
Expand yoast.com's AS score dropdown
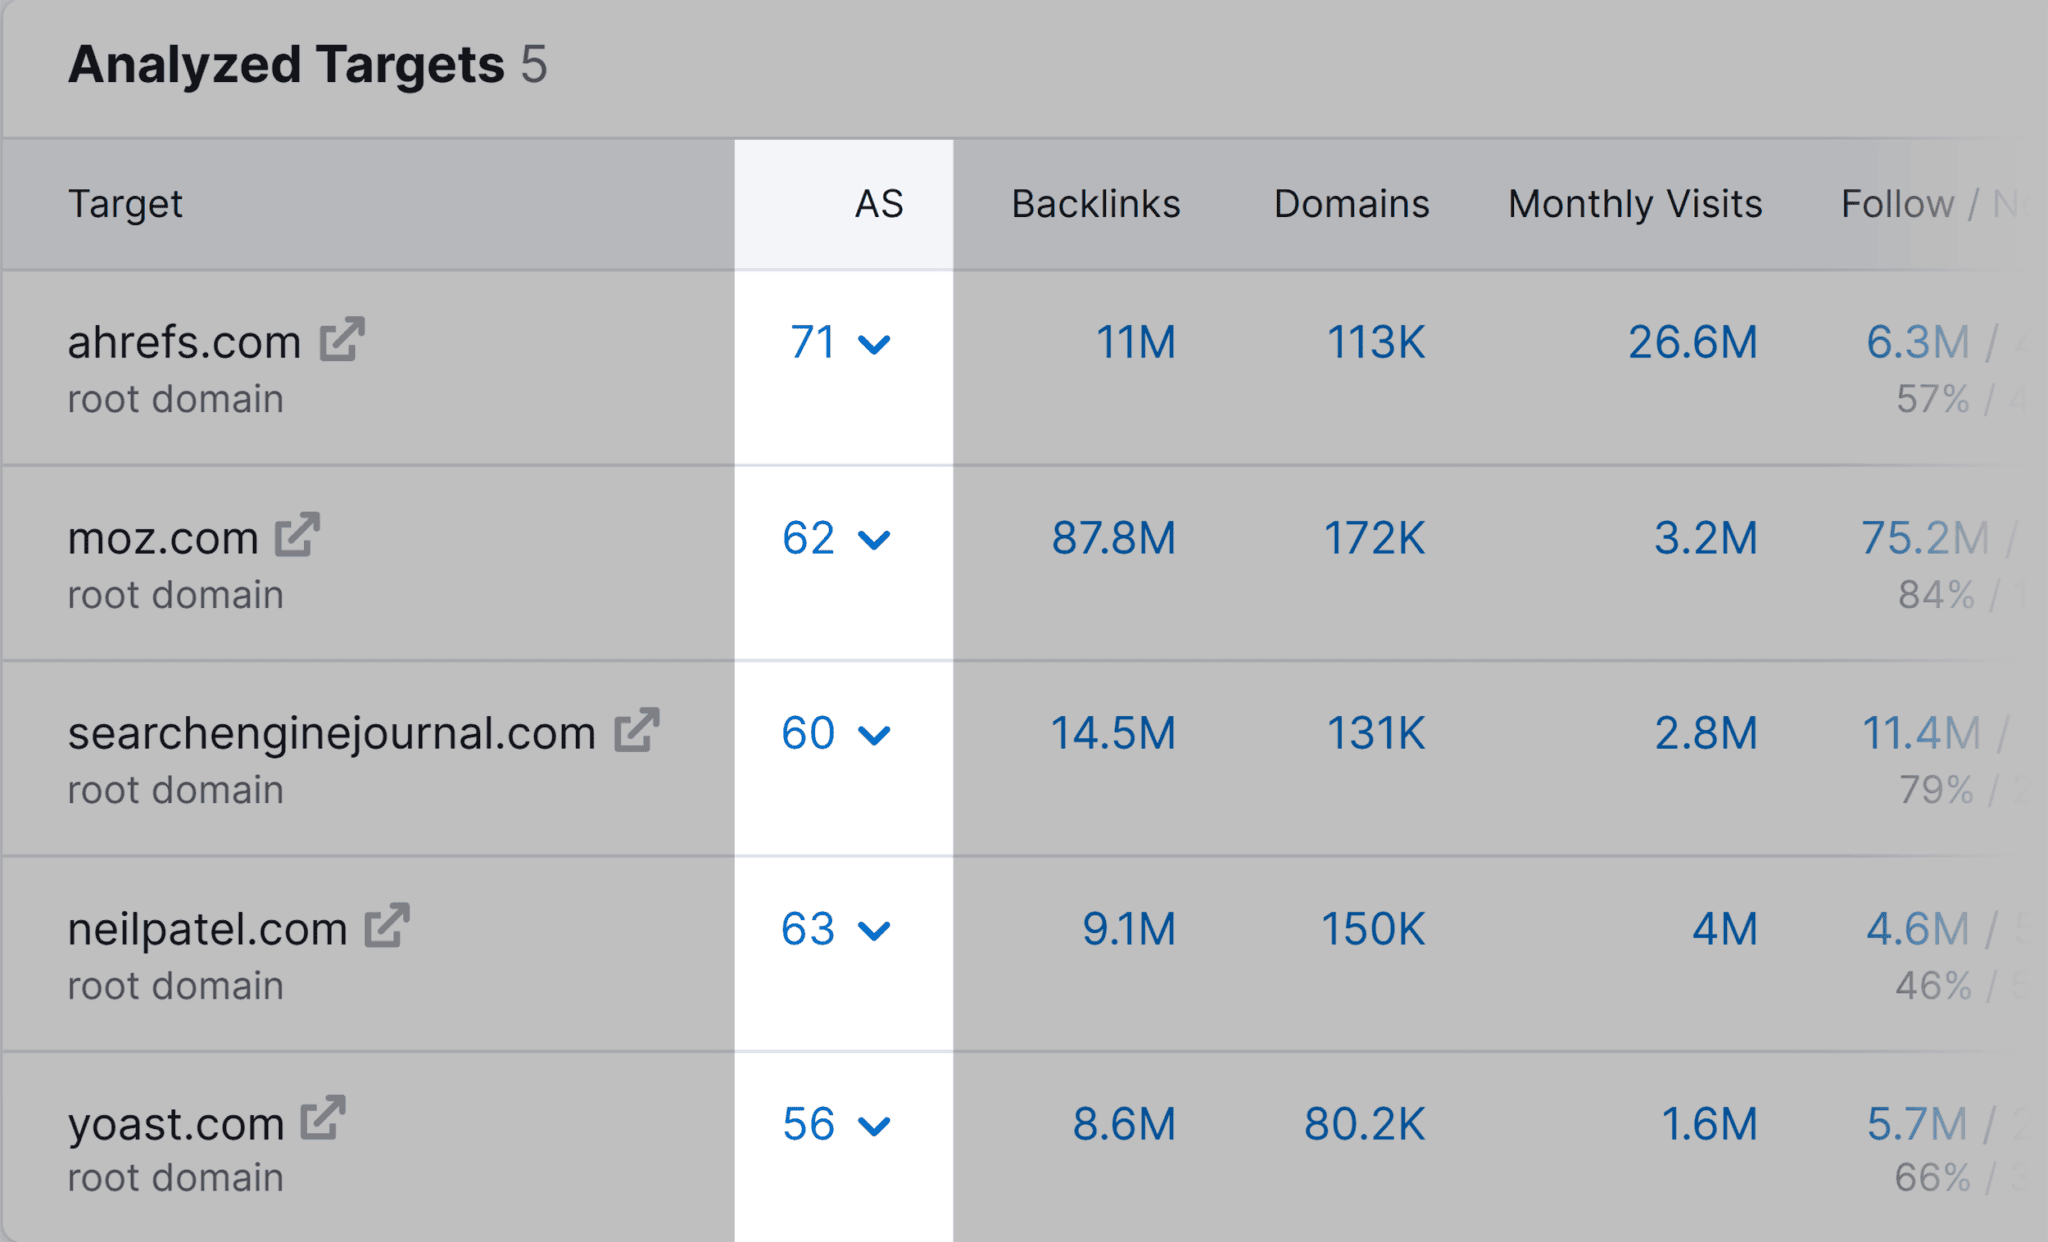tap(875, 1128)
